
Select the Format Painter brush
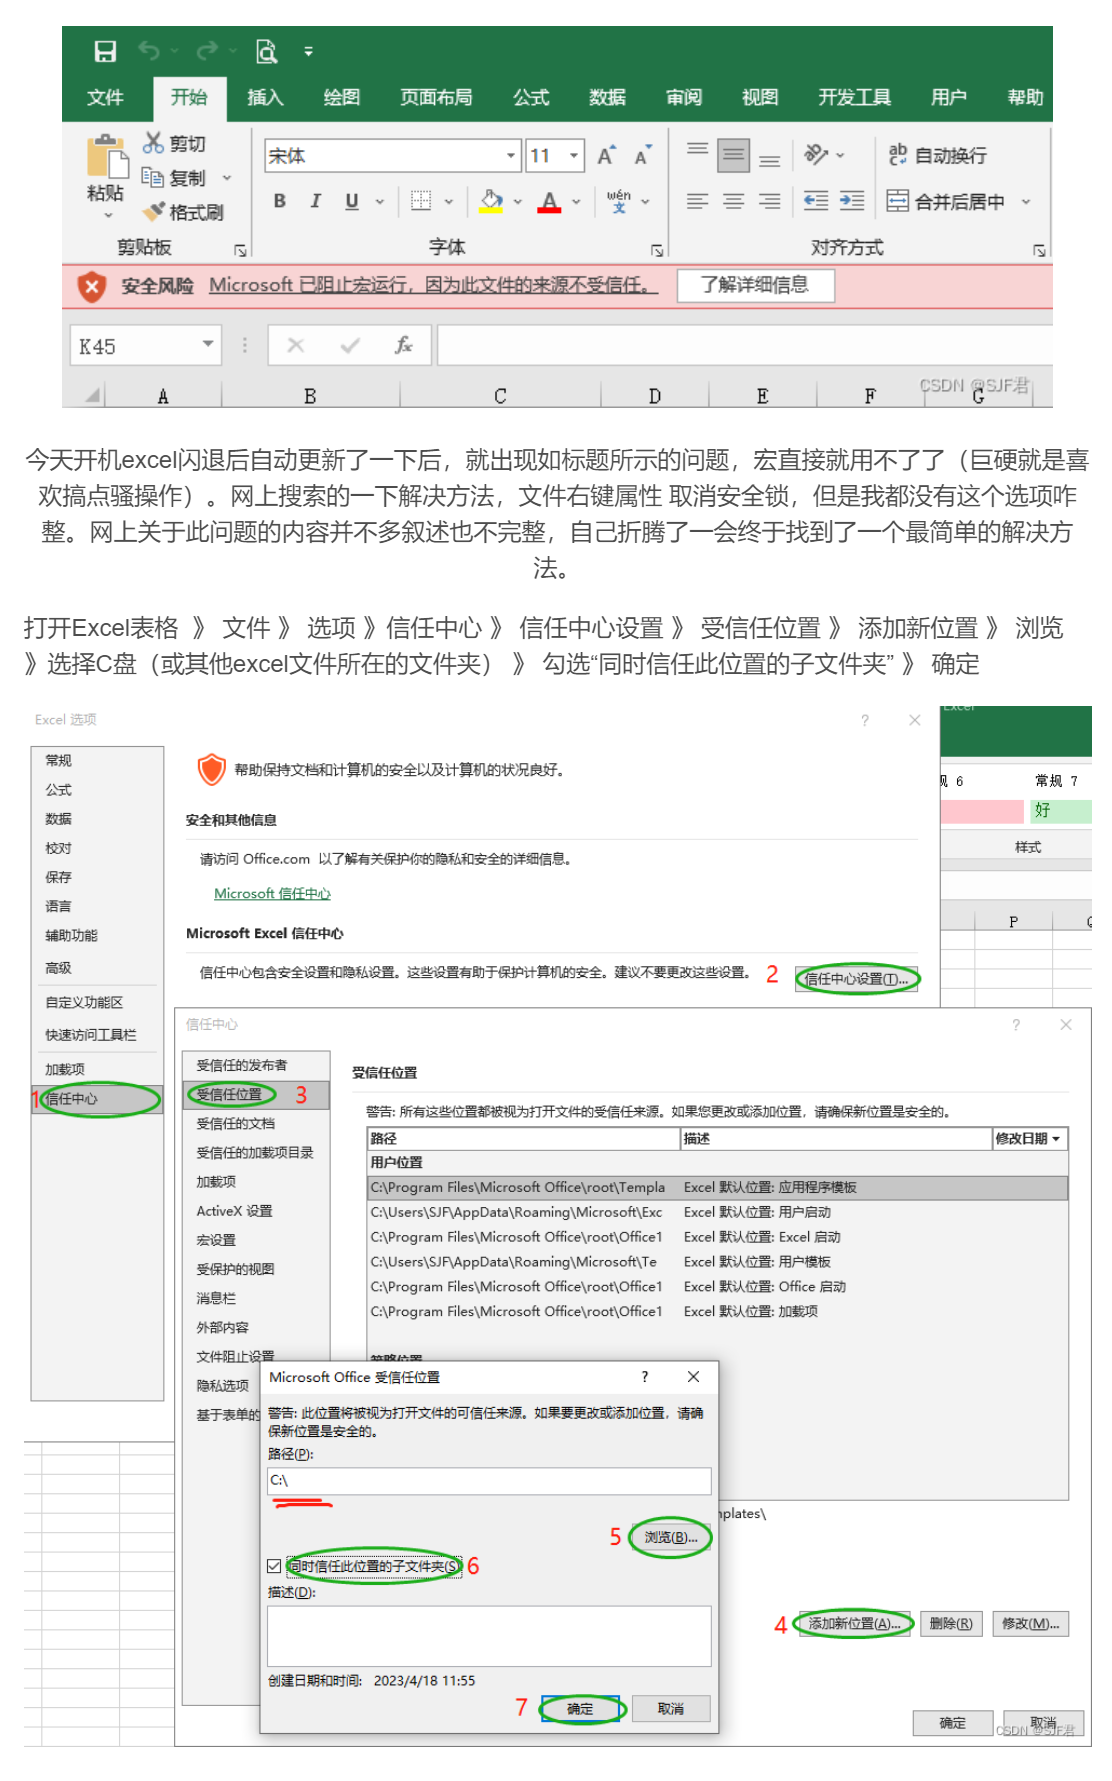point(153,211)
